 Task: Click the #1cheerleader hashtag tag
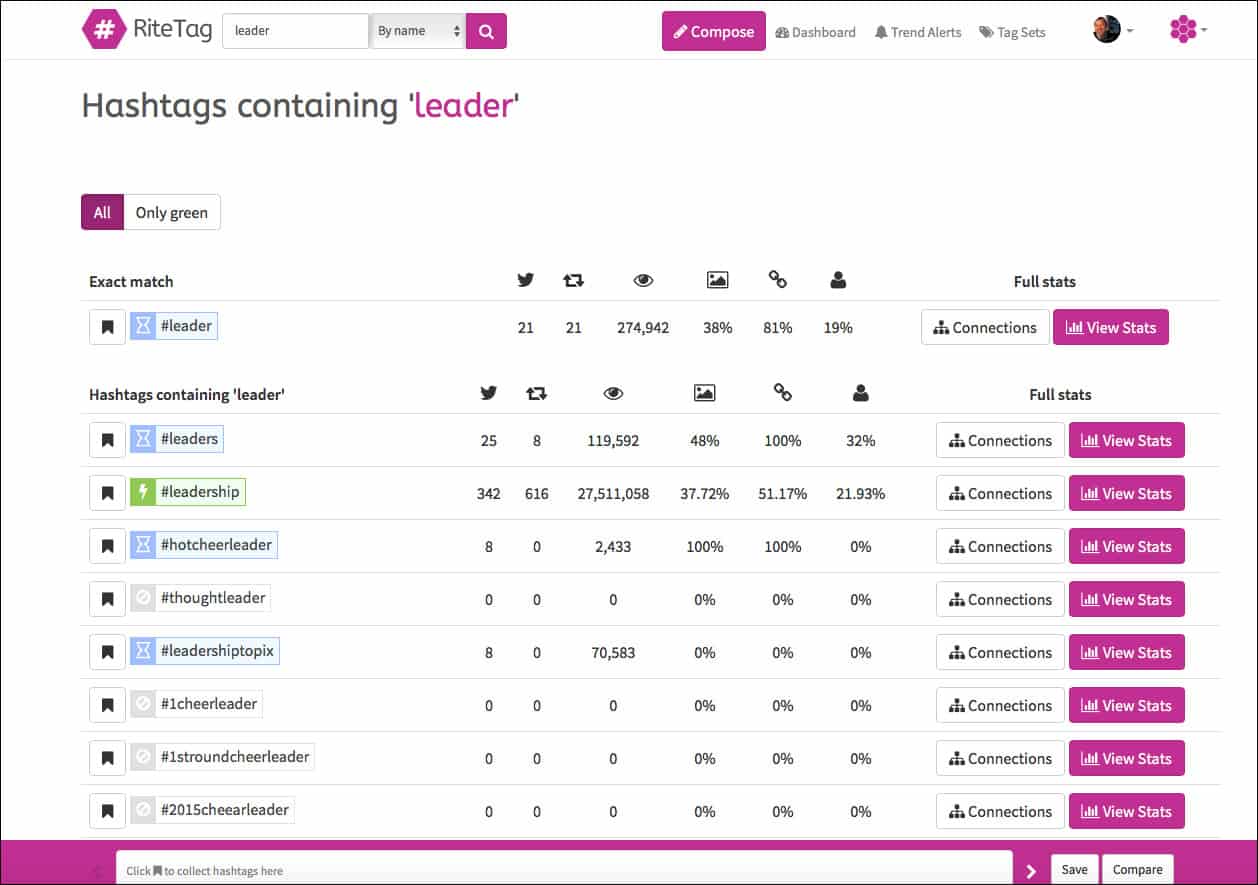point(196,703)
